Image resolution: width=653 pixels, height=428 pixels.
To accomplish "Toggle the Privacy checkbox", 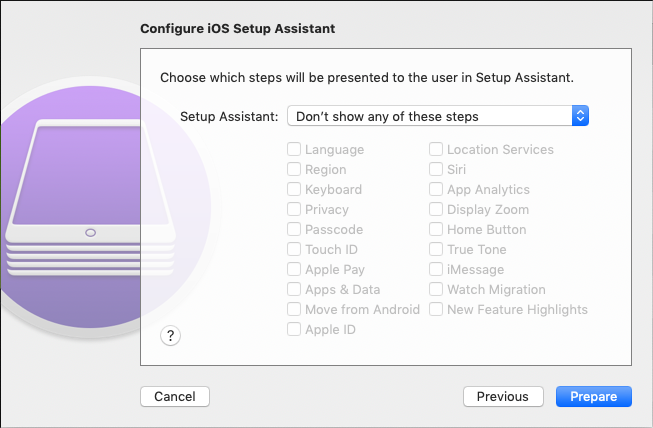I will 295,210.
